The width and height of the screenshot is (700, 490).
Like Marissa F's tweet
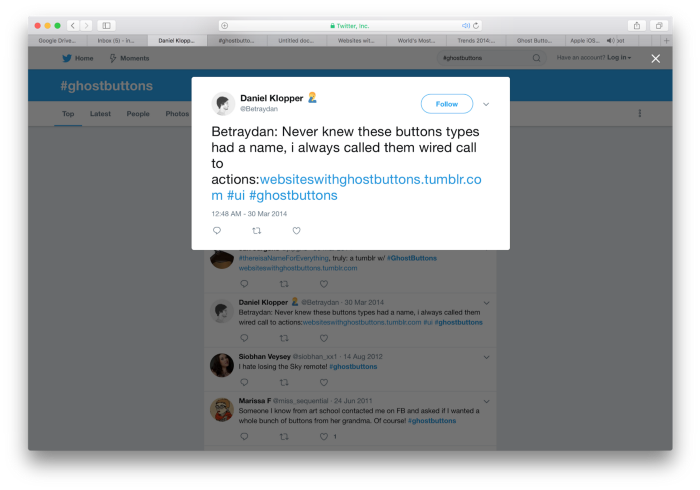click(324, 436)
